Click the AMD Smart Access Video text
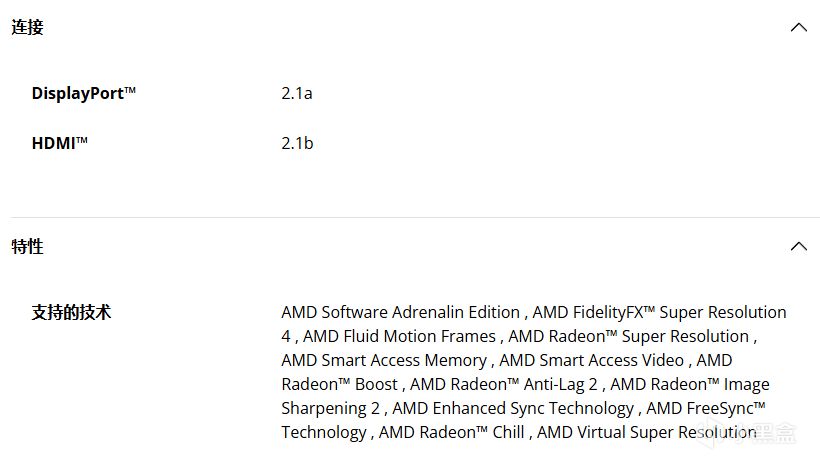Viewport: 820px width, 461px height. tap(591, 360)
